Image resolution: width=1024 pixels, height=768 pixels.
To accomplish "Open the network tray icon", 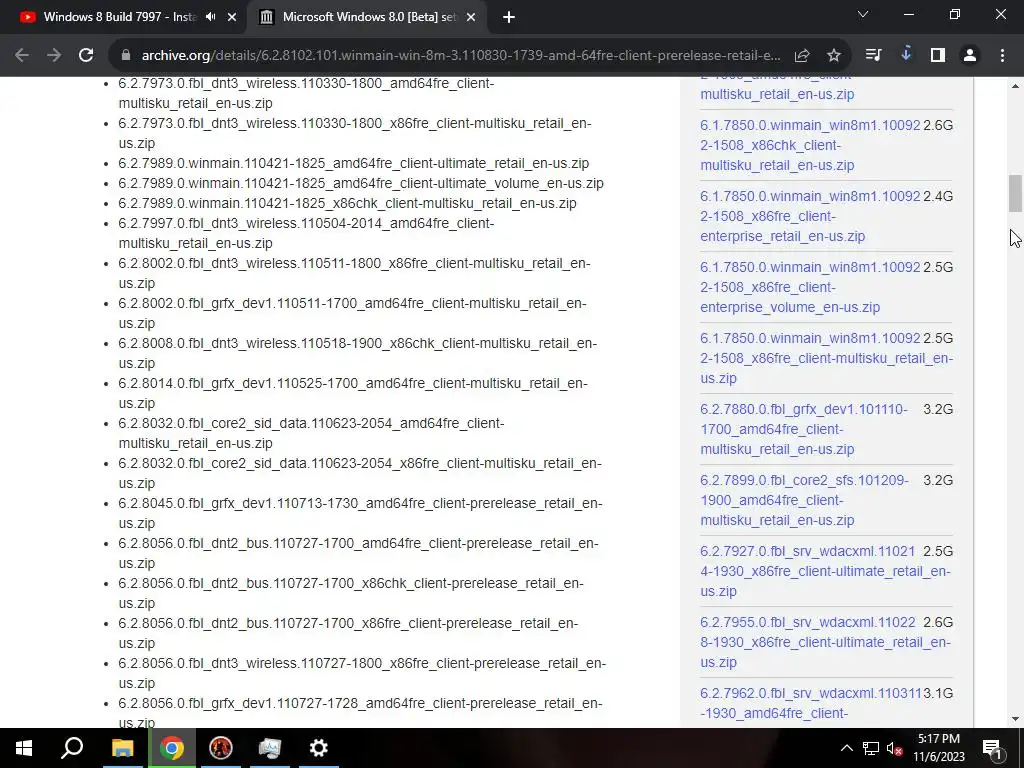I will coord(871,748).
